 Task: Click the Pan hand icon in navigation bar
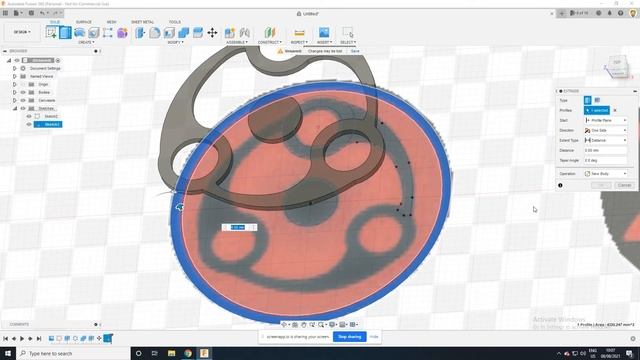click(304, 324)
